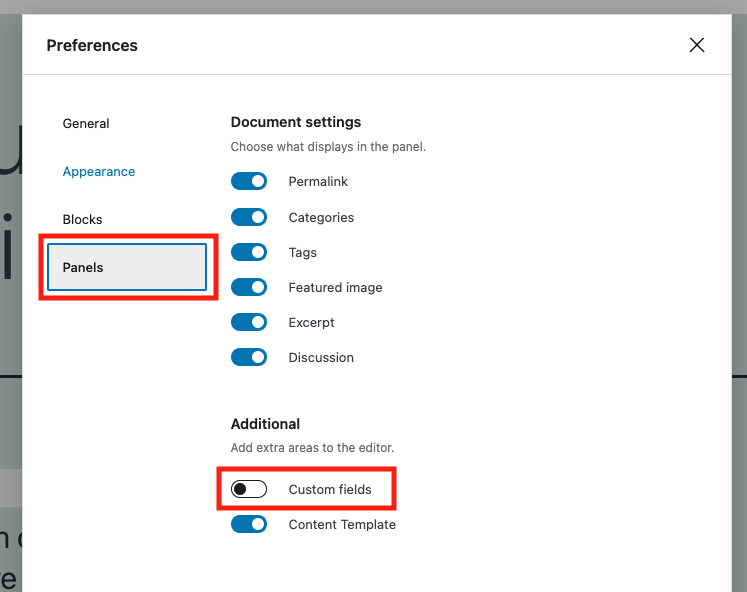Image resolution: width=747 pixels, height=592 pixels.
Task: Turn off the Categories toggle switch
Action: (x=249, y=217)
